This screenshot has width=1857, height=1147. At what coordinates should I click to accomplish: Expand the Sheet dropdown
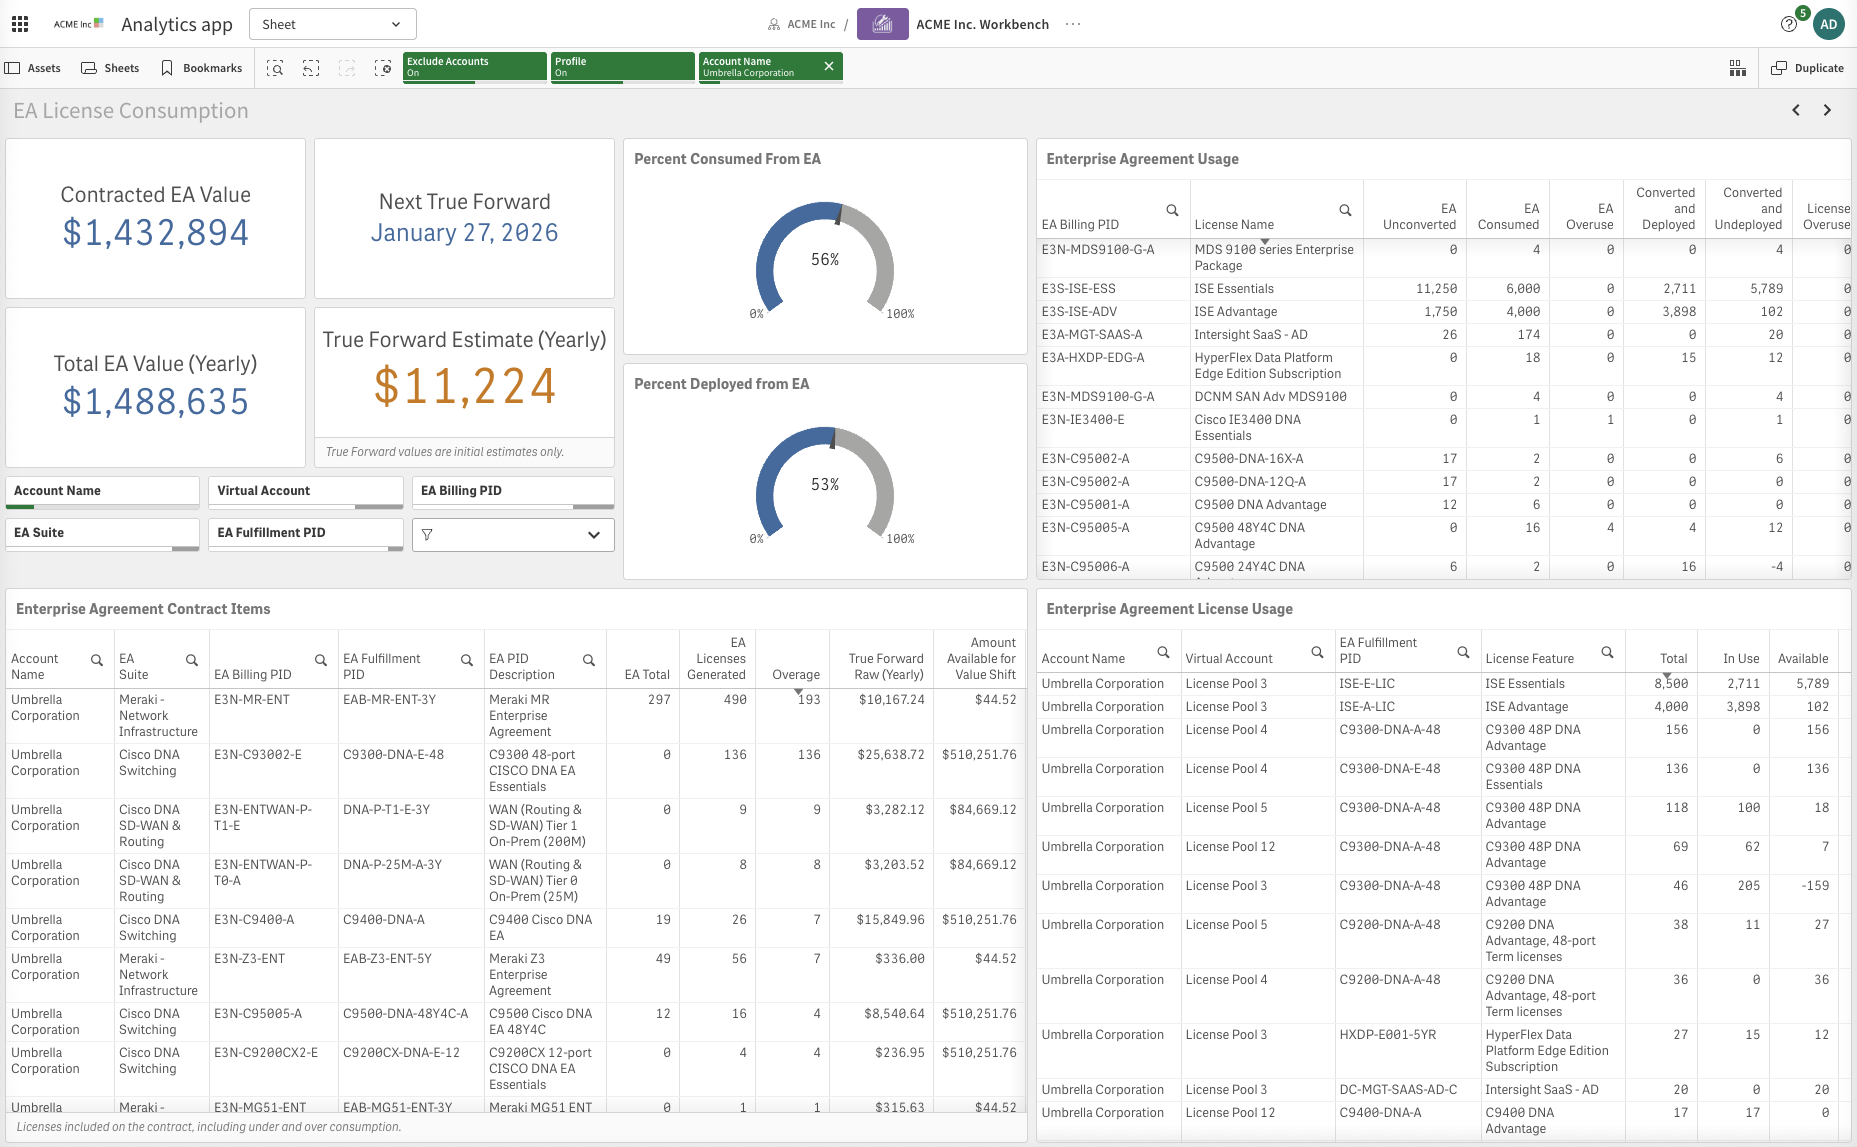click(332, 24)
